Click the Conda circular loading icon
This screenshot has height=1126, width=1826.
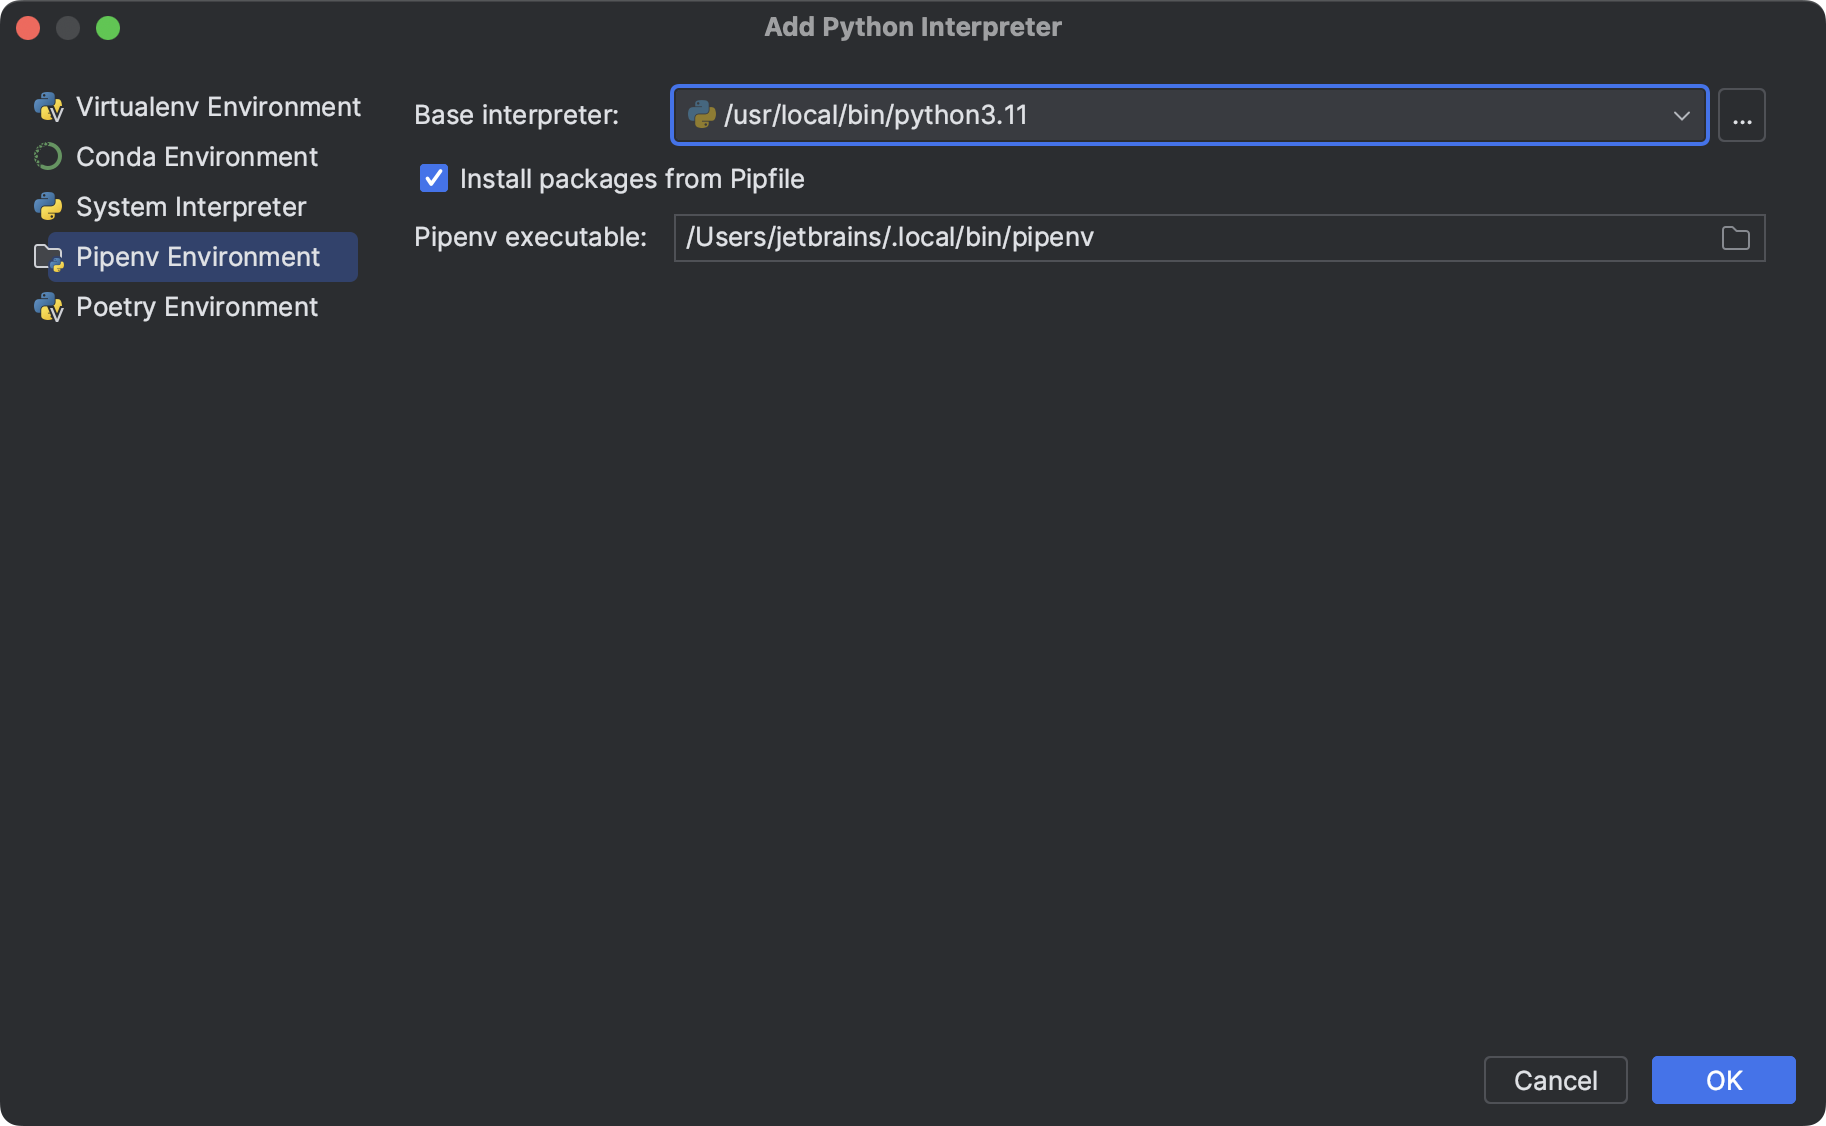[x=49, y=157]
